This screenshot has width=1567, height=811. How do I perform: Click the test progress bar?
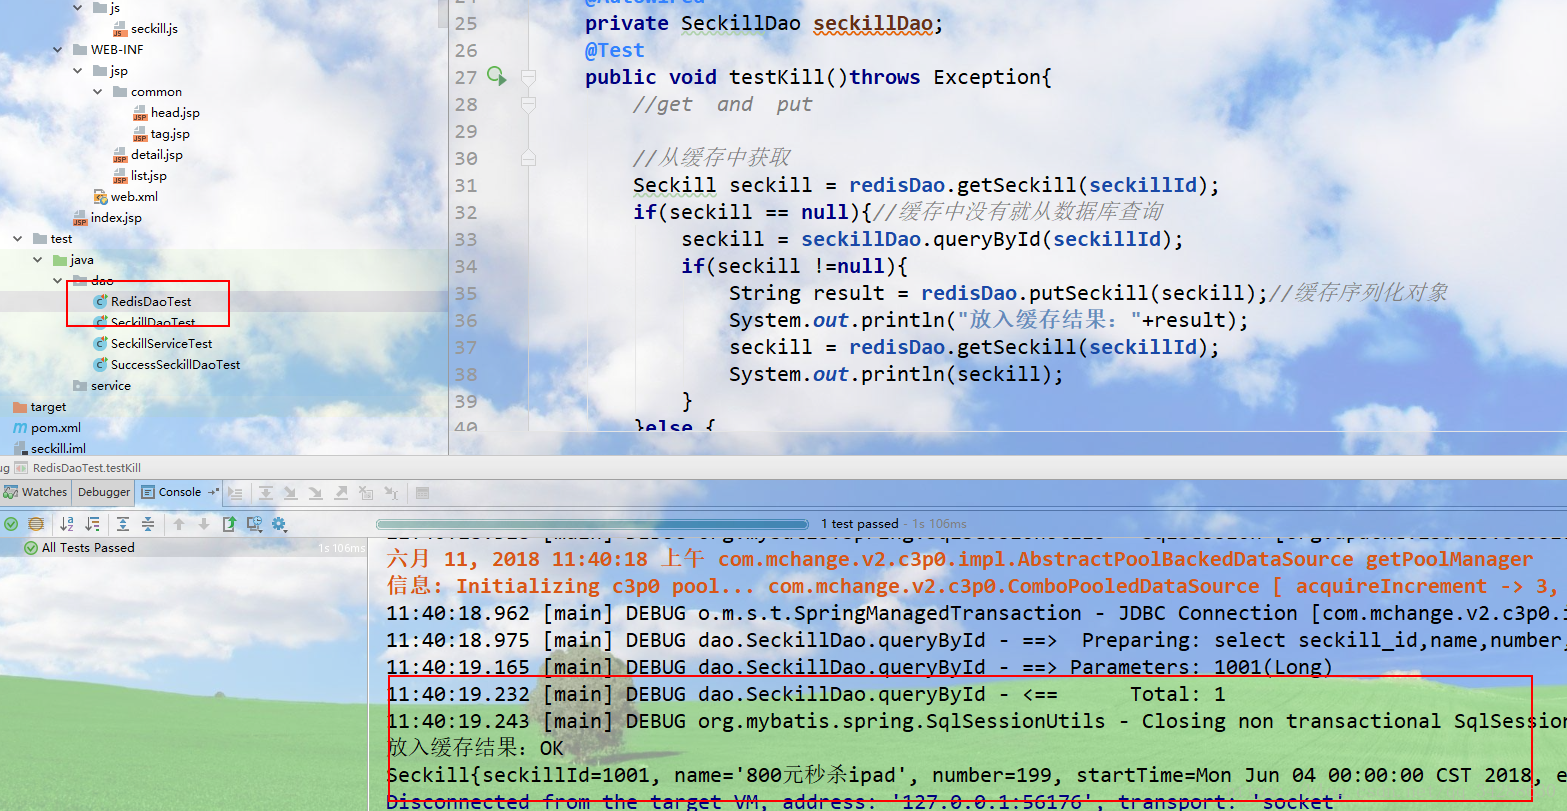point(592,524)
